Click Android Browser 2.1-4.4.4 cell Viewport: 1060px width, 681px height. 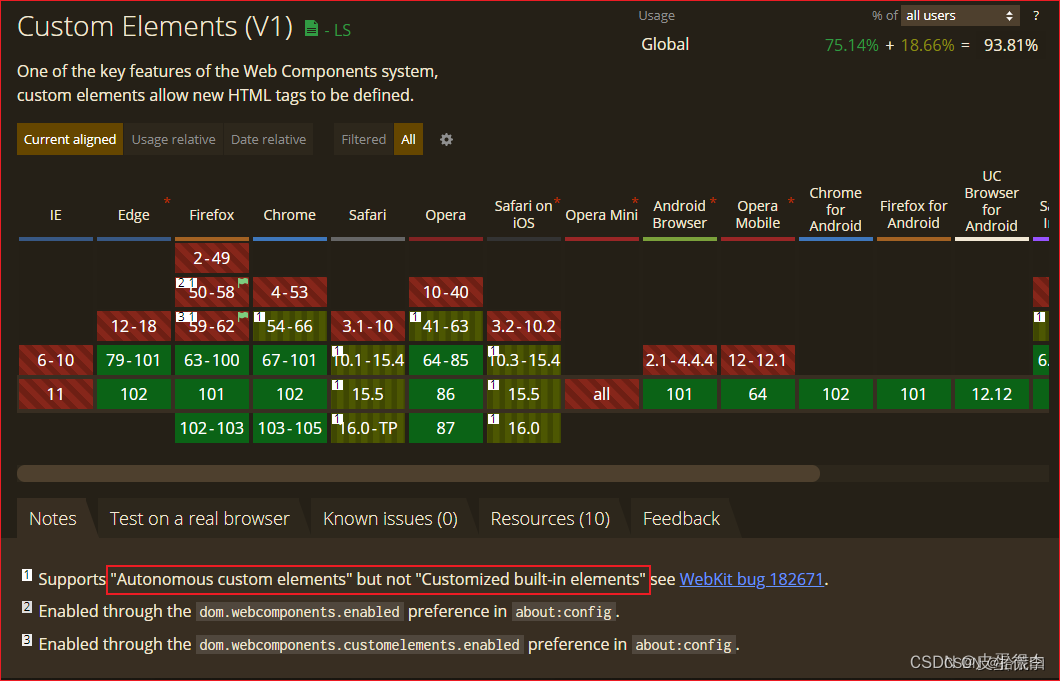click(x=679, y=360)
